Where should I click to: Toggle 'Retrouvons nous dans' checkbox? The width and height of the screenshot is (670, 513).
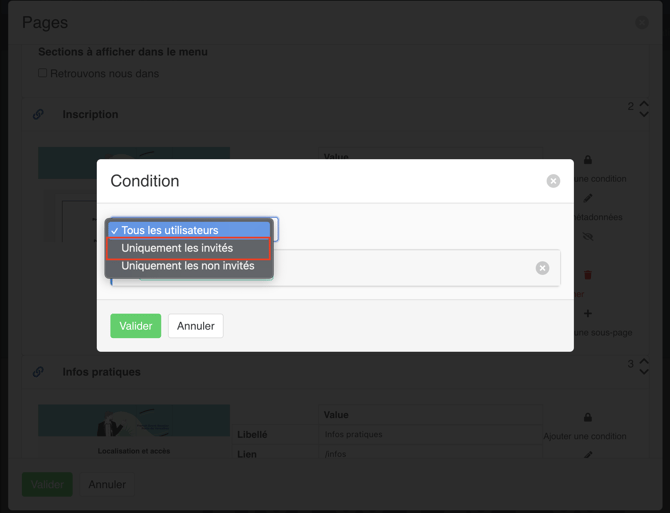[x=43, y=73]
